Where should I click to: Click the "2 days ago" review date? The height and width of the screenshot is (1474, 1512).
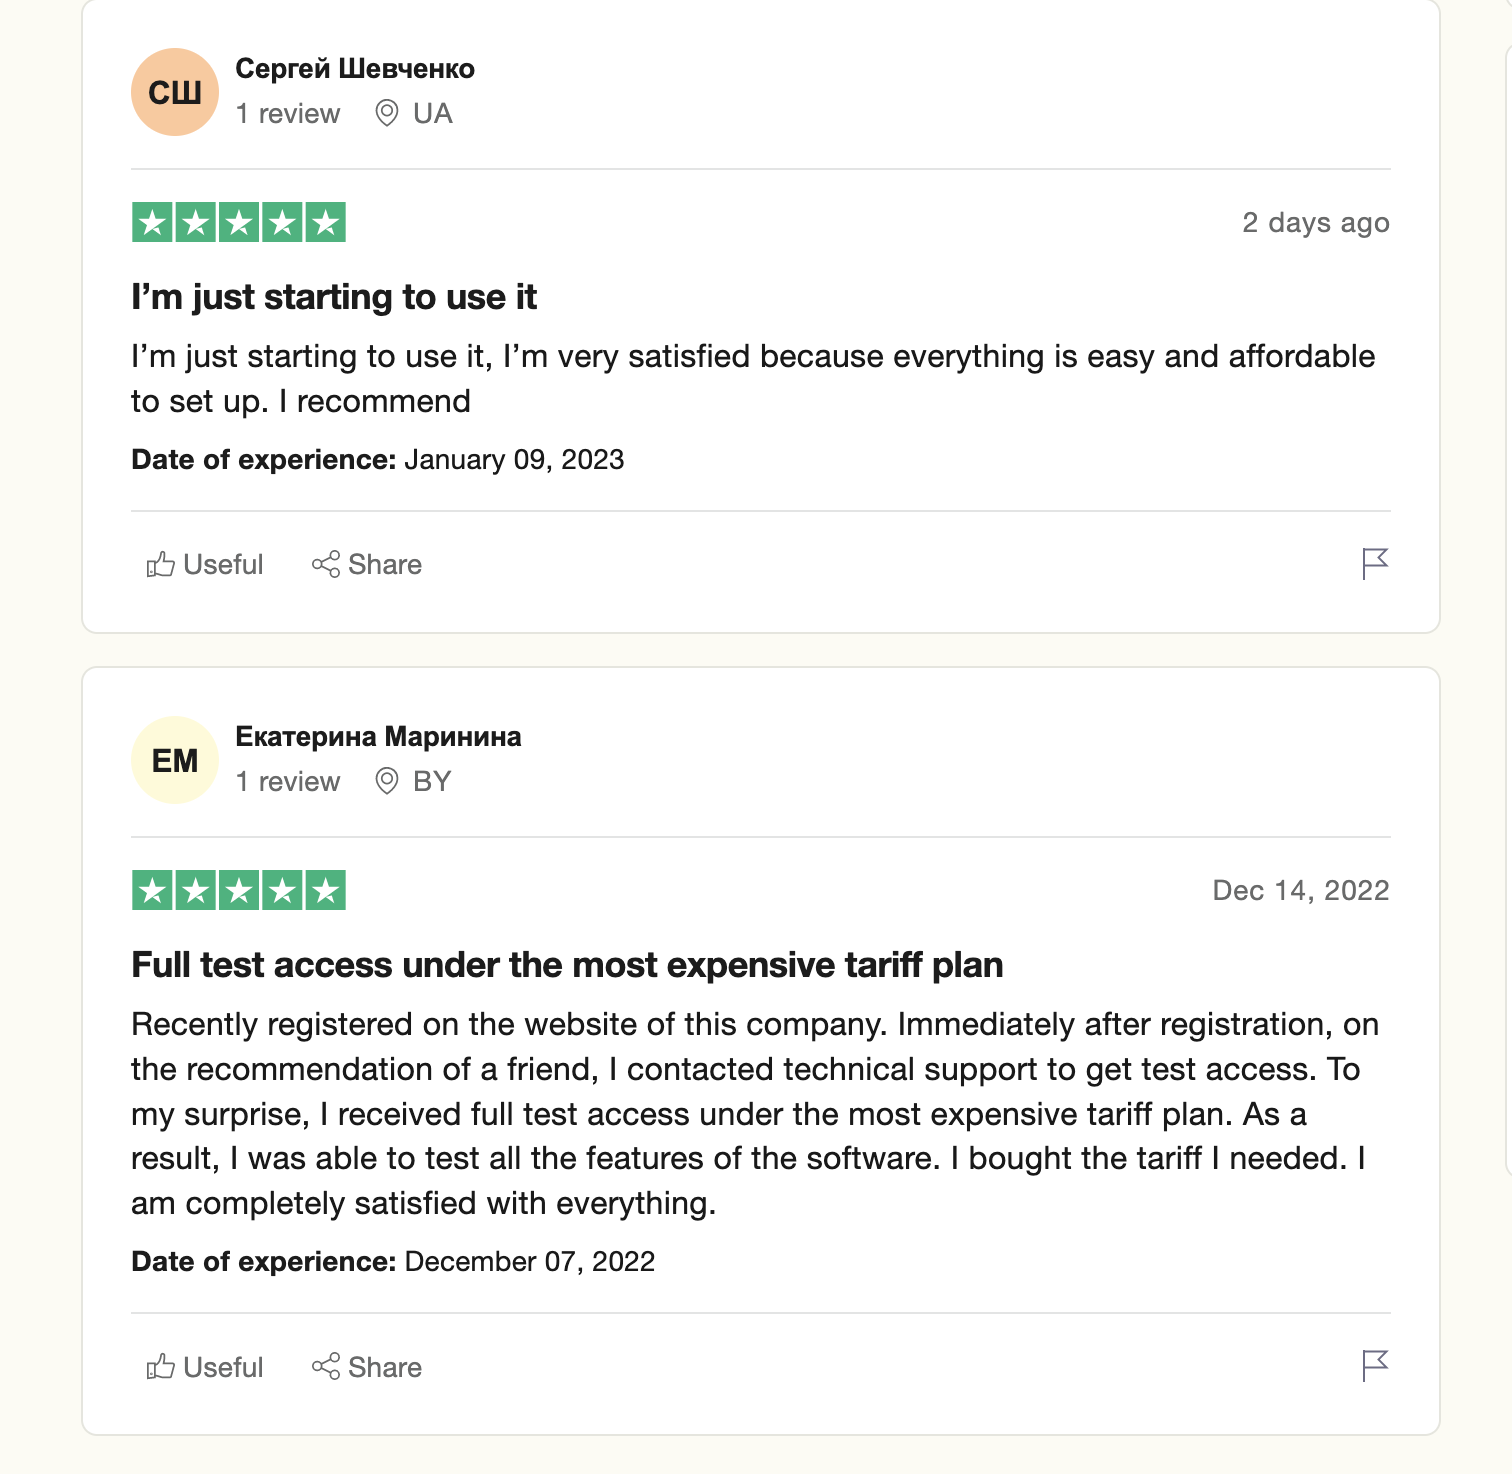pos(1315,222)
